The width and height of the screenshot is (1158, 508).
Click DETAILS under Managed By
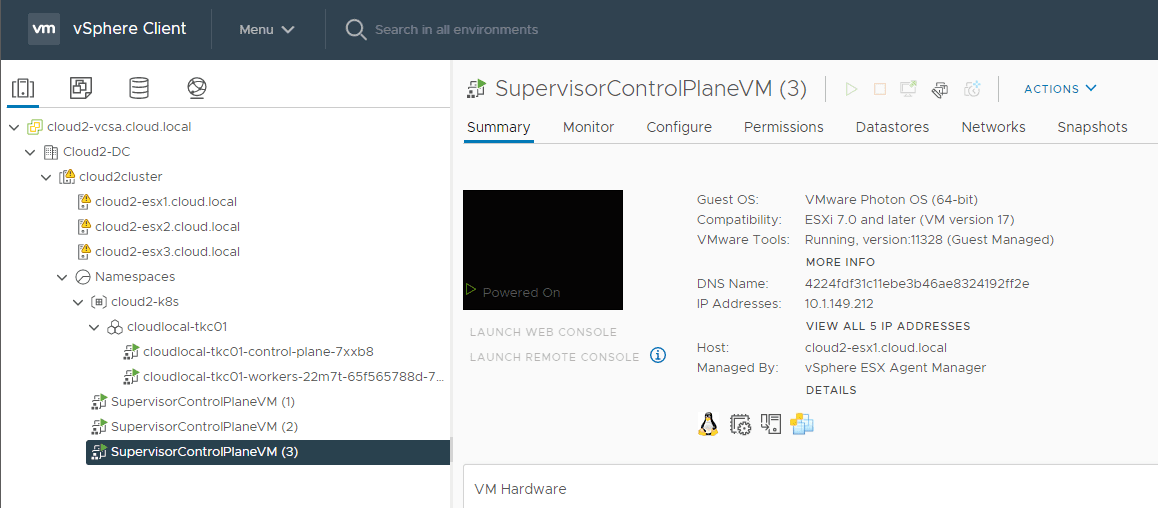coord(831,391)
